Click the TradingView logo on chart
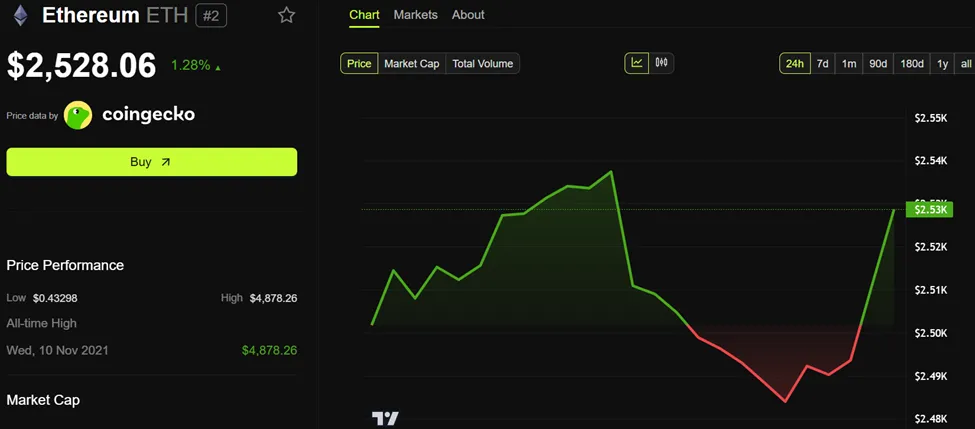This screenshot has width=975, height=429. pos(385,418)
